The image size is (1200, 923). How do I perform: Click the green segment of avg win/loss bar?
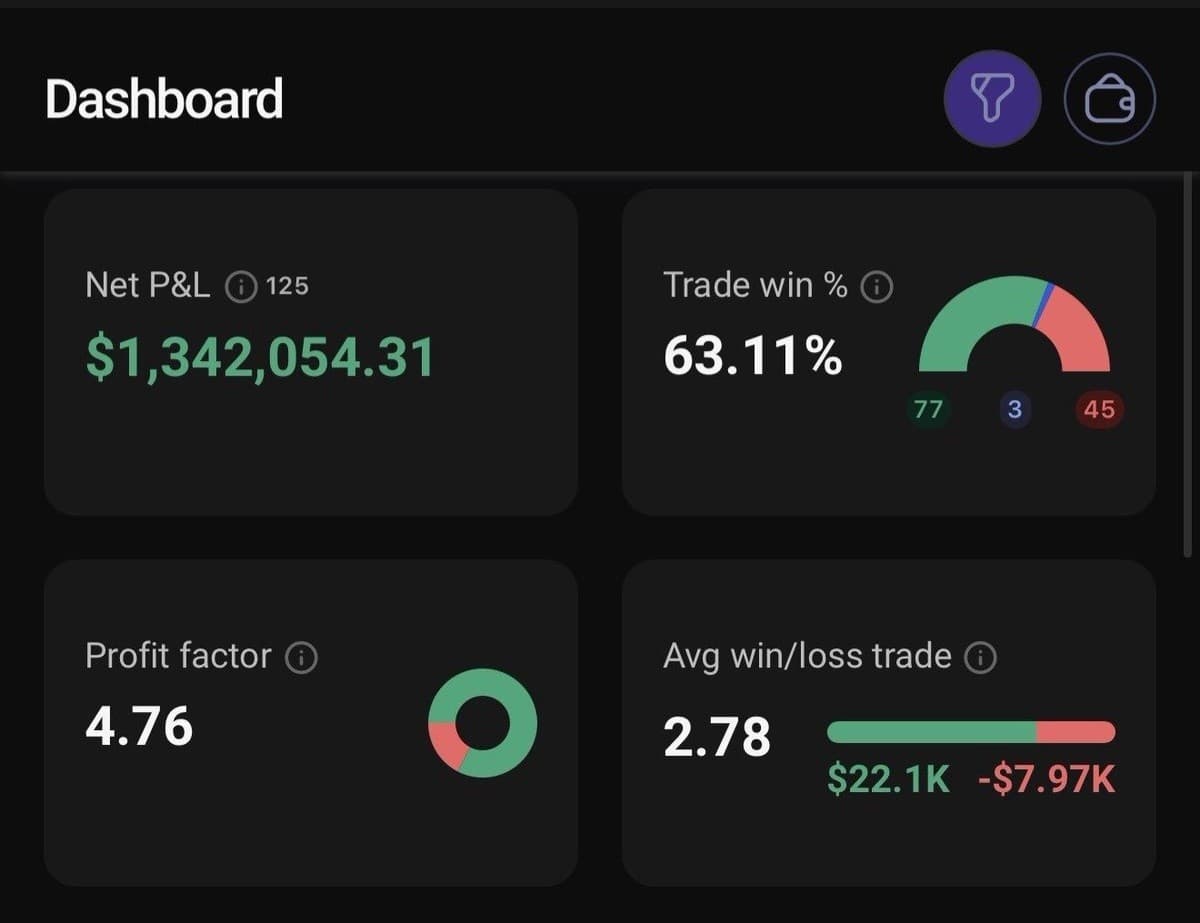(x=932, y=732)
